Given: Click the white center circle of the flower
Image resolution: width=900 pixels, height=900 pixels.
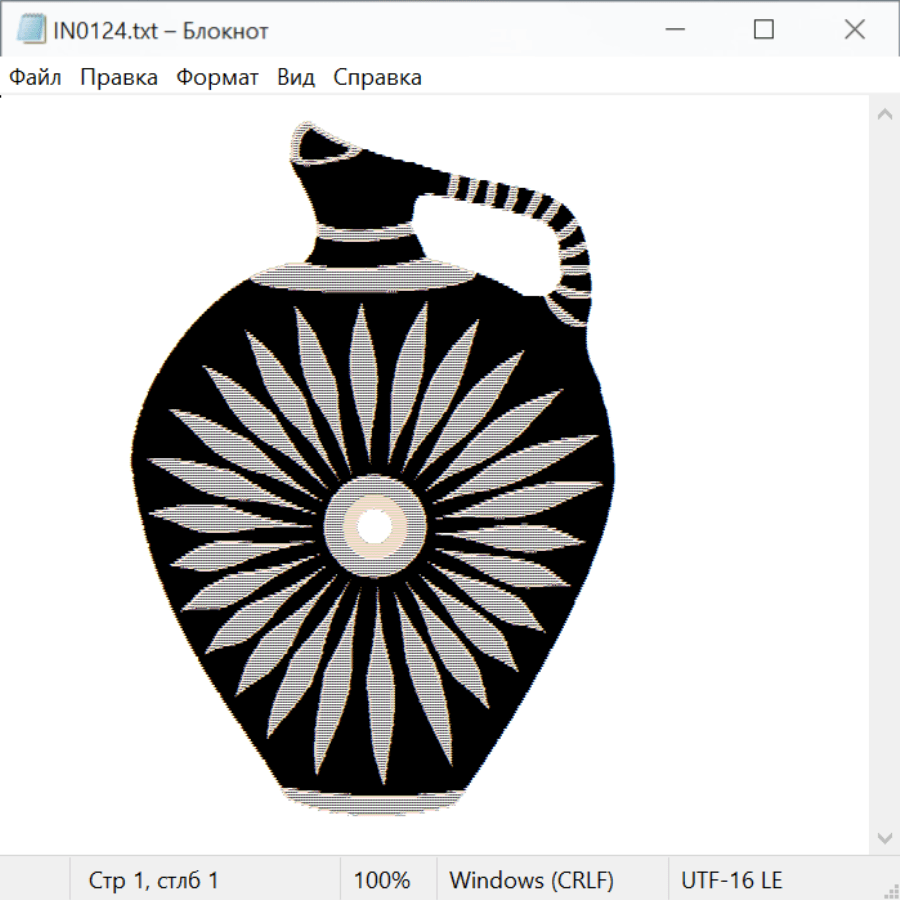Looking at the screenshot, I should [x=374, y=525].
